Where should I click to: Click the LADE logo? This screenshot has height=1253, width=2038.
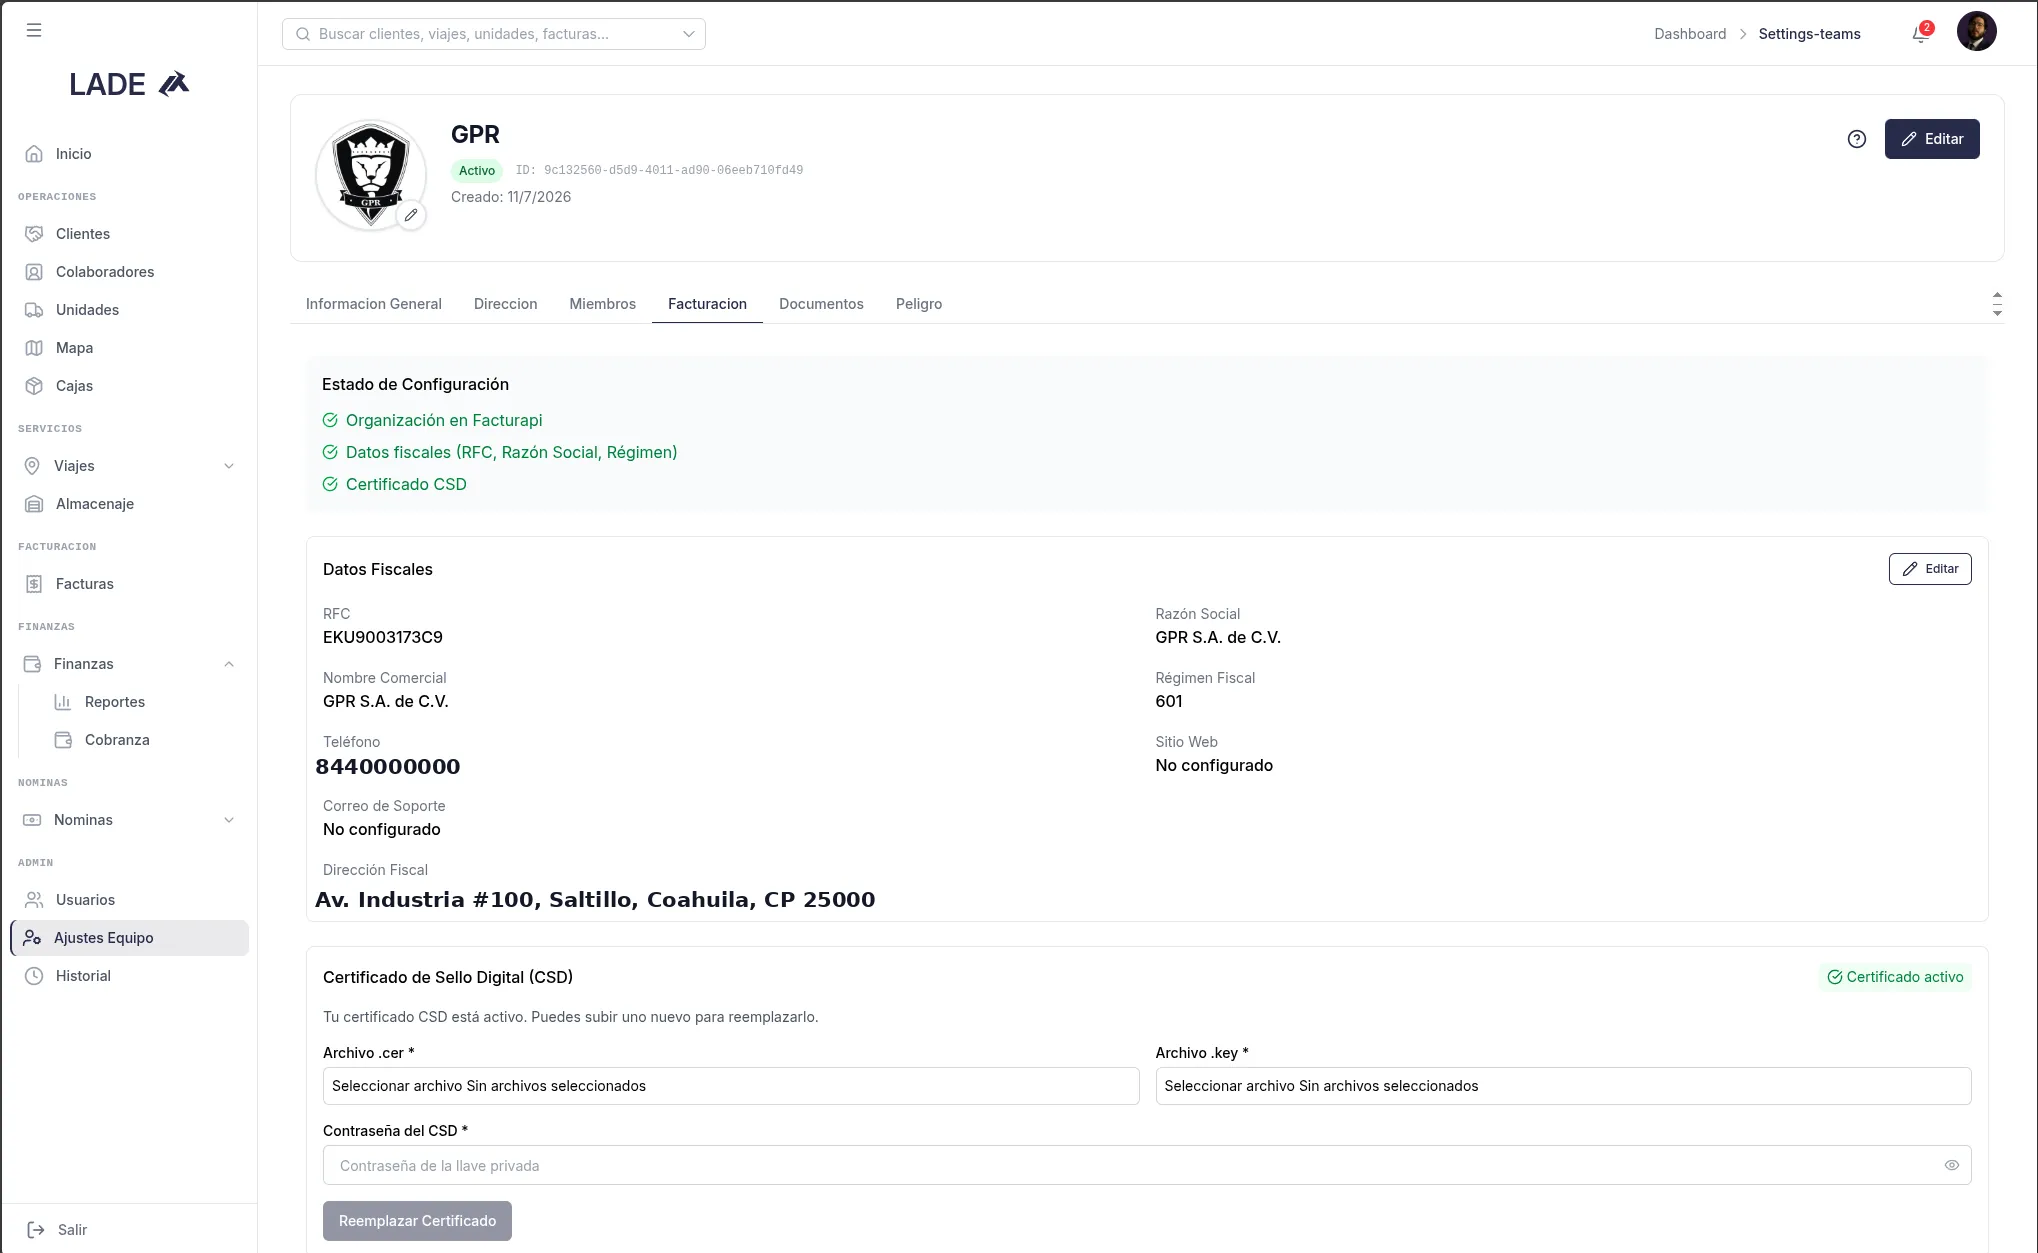coord(129,84)
